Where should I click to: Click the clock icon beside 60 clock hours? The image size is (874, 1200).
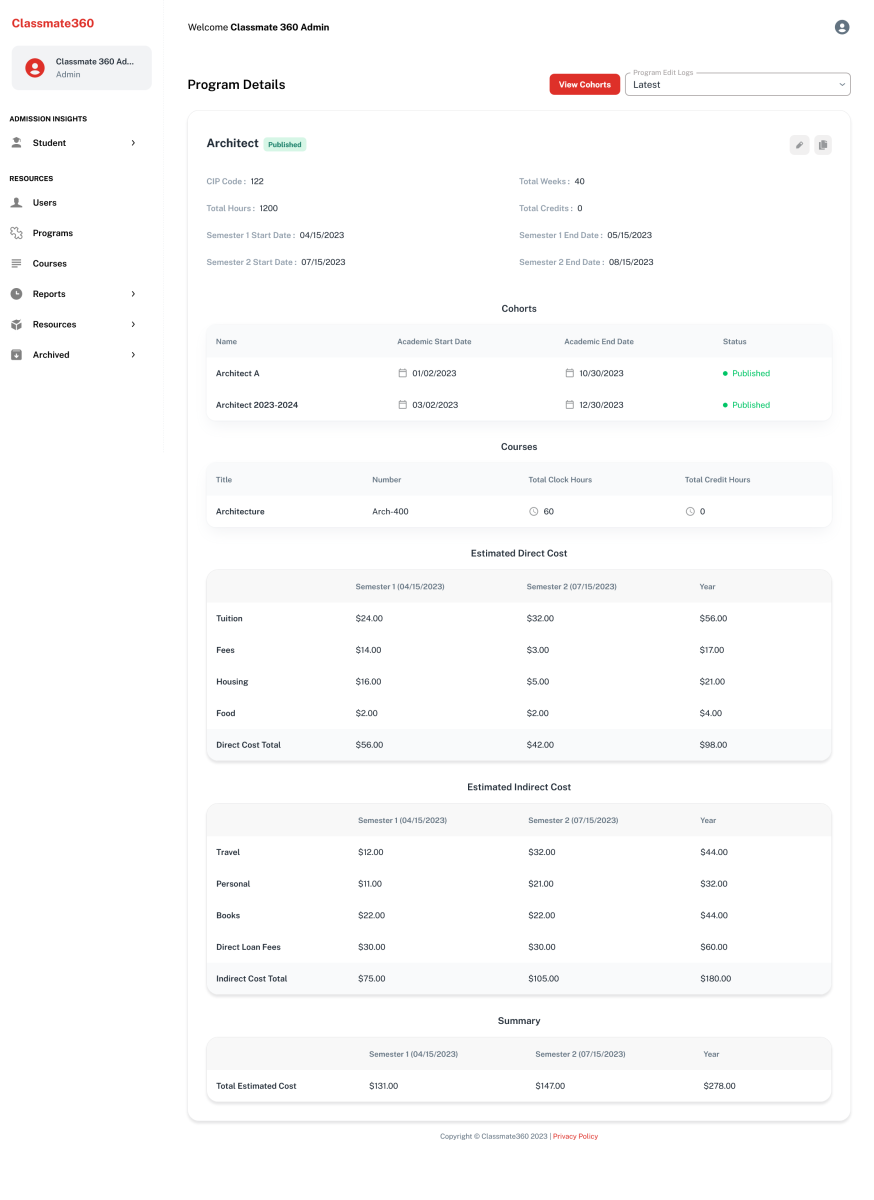(x=534, y=511)
